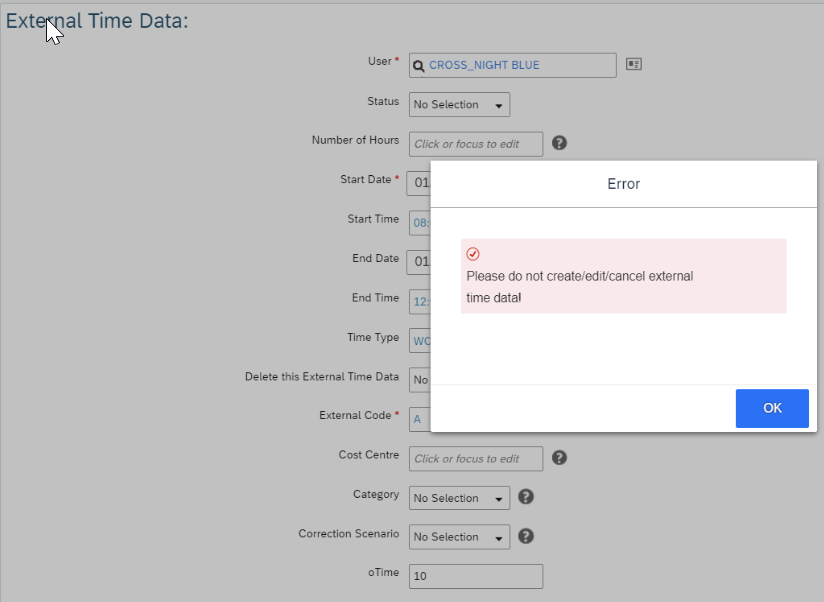824x602 pixels.
Task: Click into Number of Hours field
Action: (x=476, y=144)
